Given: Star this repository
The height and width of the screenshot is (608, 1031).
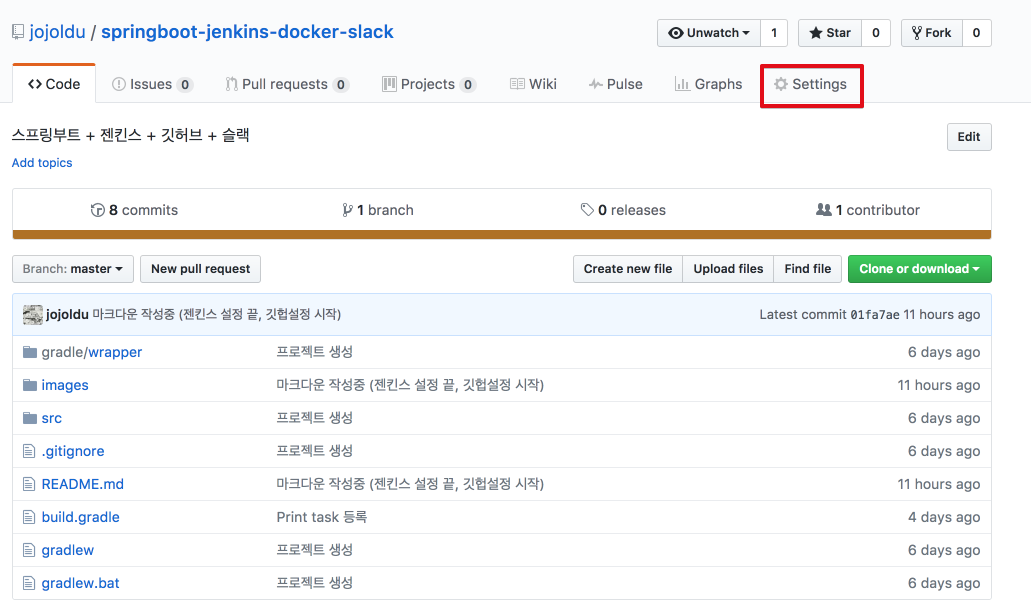Looking at the screenshot, I should 830,33.
